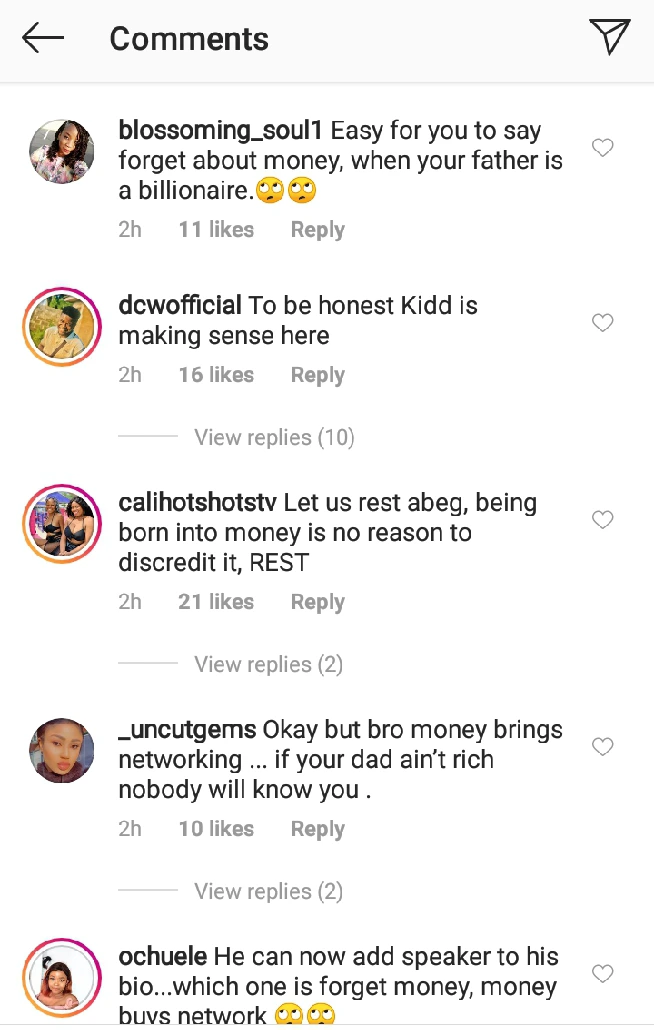
Task: Open dcwofficial's story avatar
Action: tap(61, 326)
